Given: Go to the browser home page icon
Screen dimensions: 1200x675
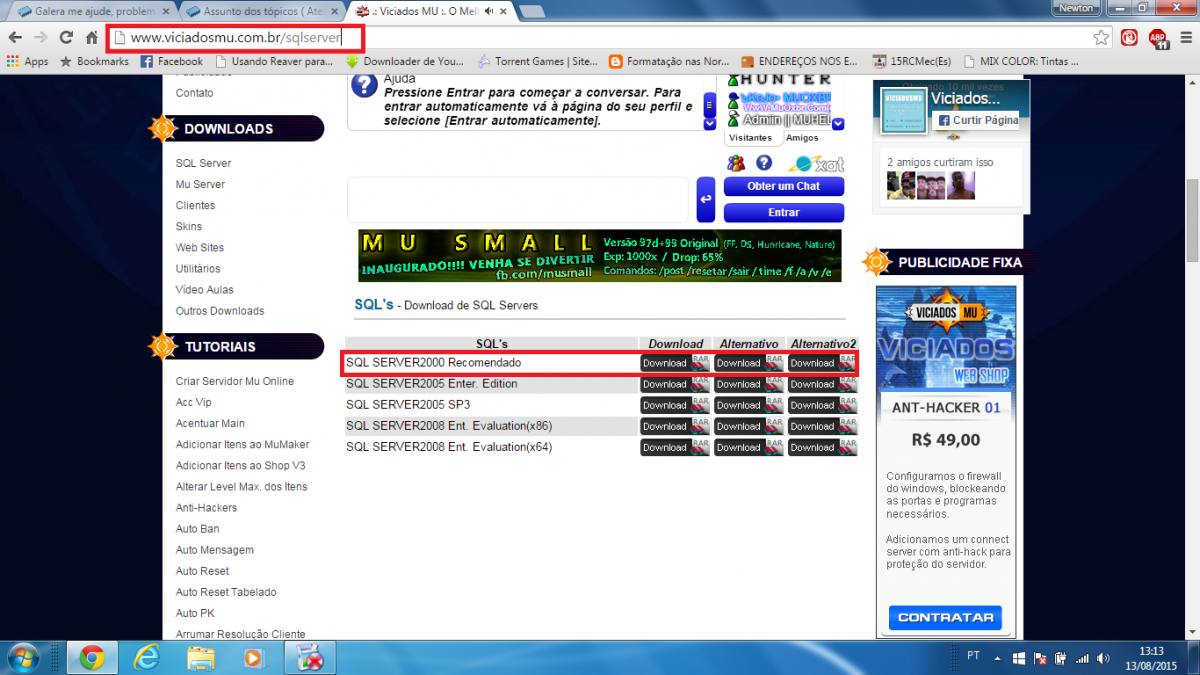Looking at the screenshot, I should pos(91,37).
